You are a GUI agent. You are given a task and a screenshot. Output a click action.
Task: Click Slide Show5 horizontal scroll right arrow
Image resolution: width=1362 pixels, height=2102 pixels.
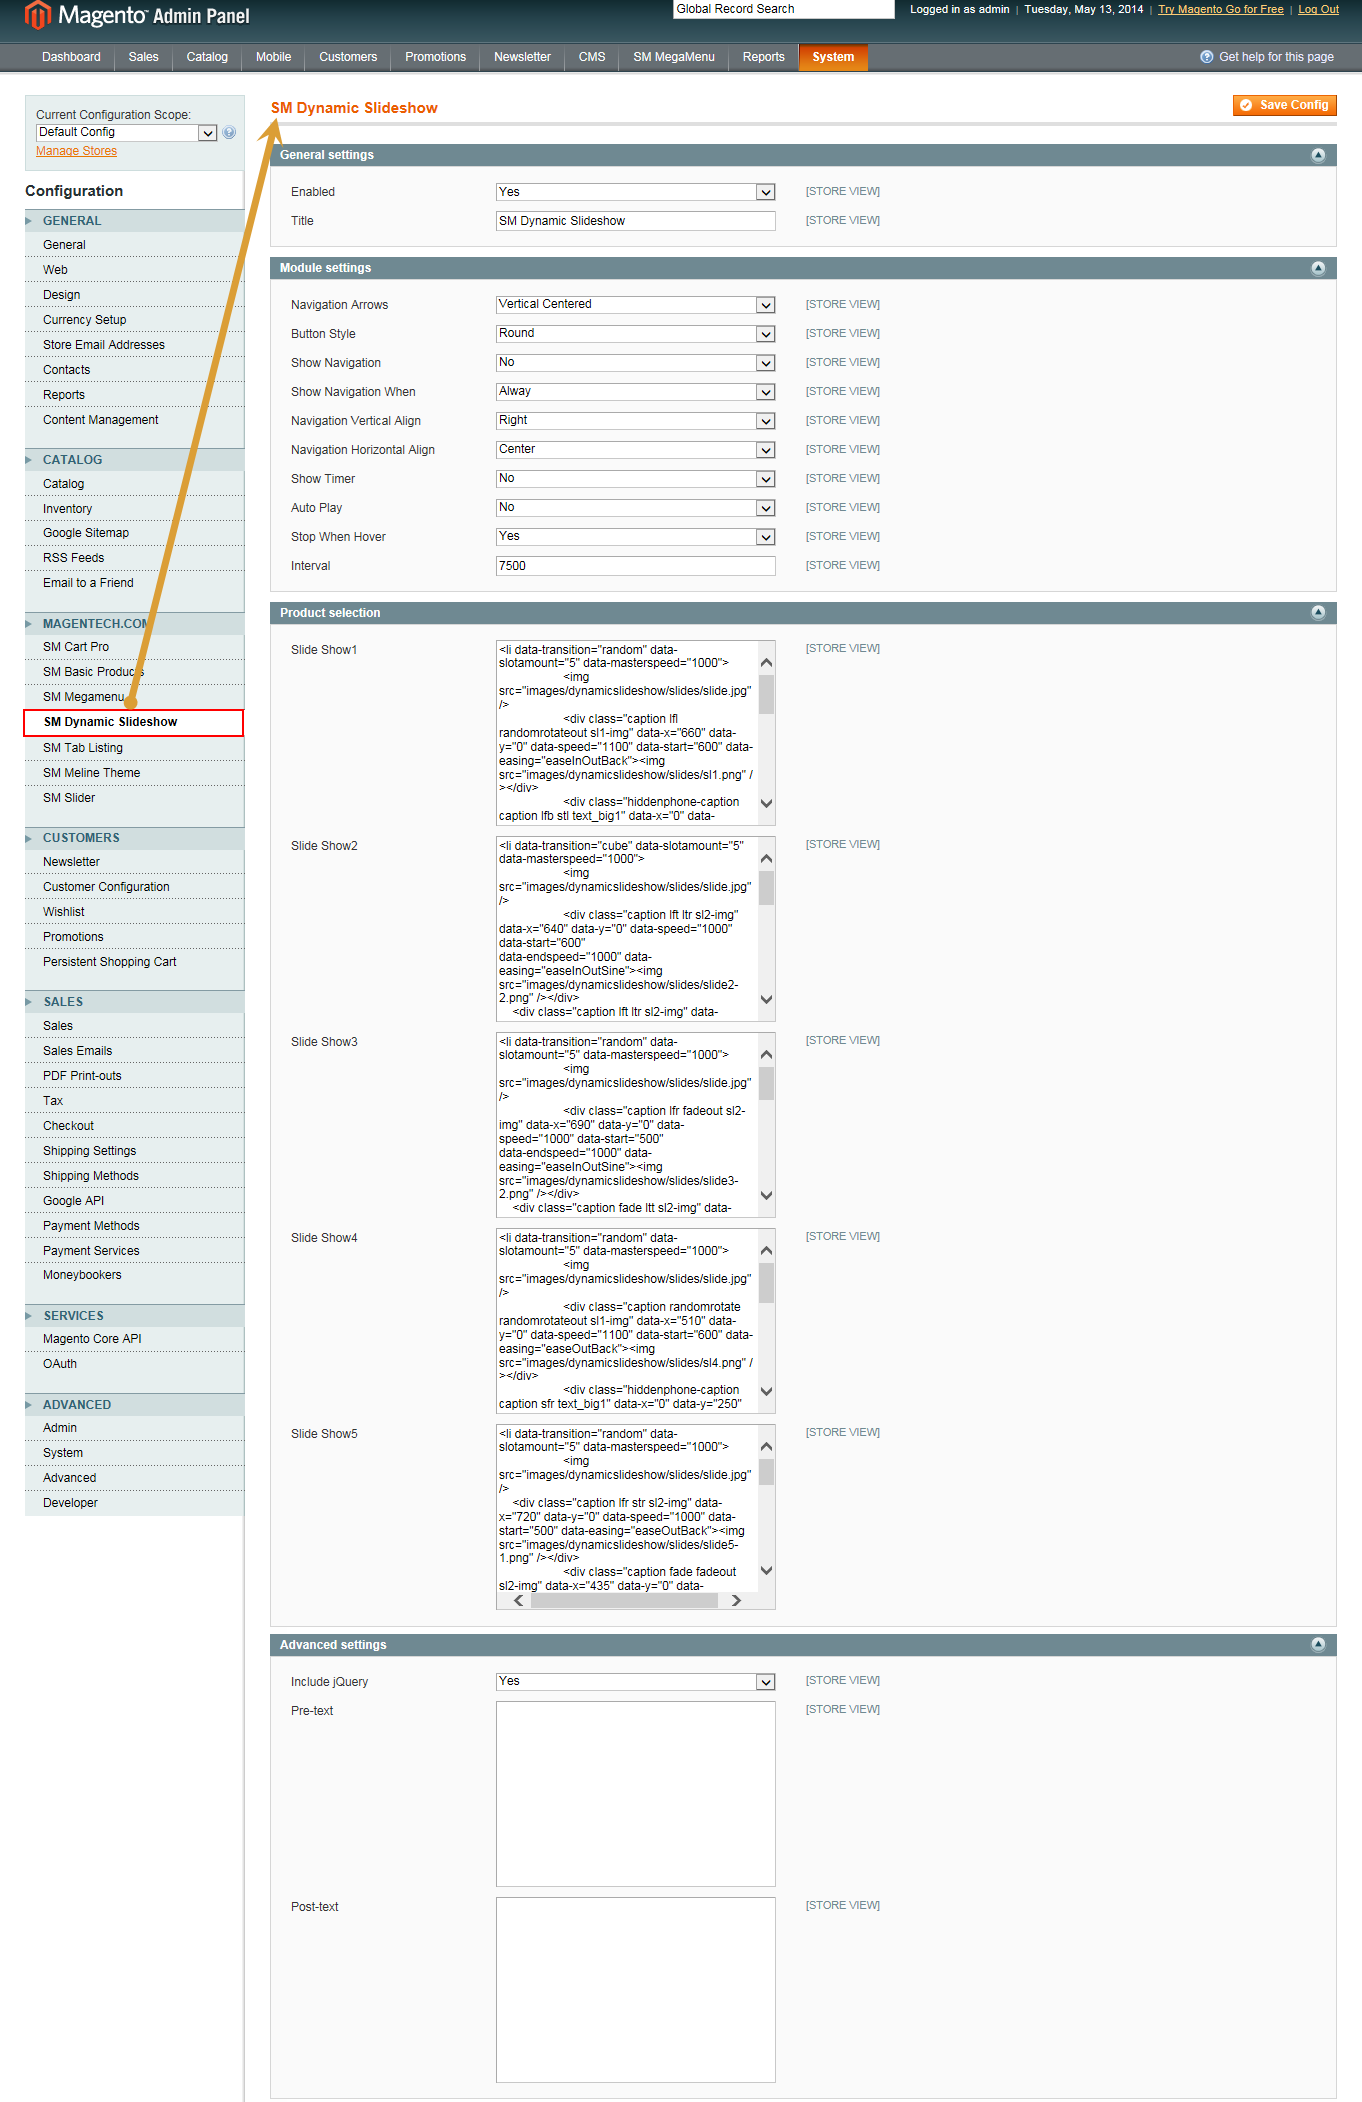tap(736, 1600)
